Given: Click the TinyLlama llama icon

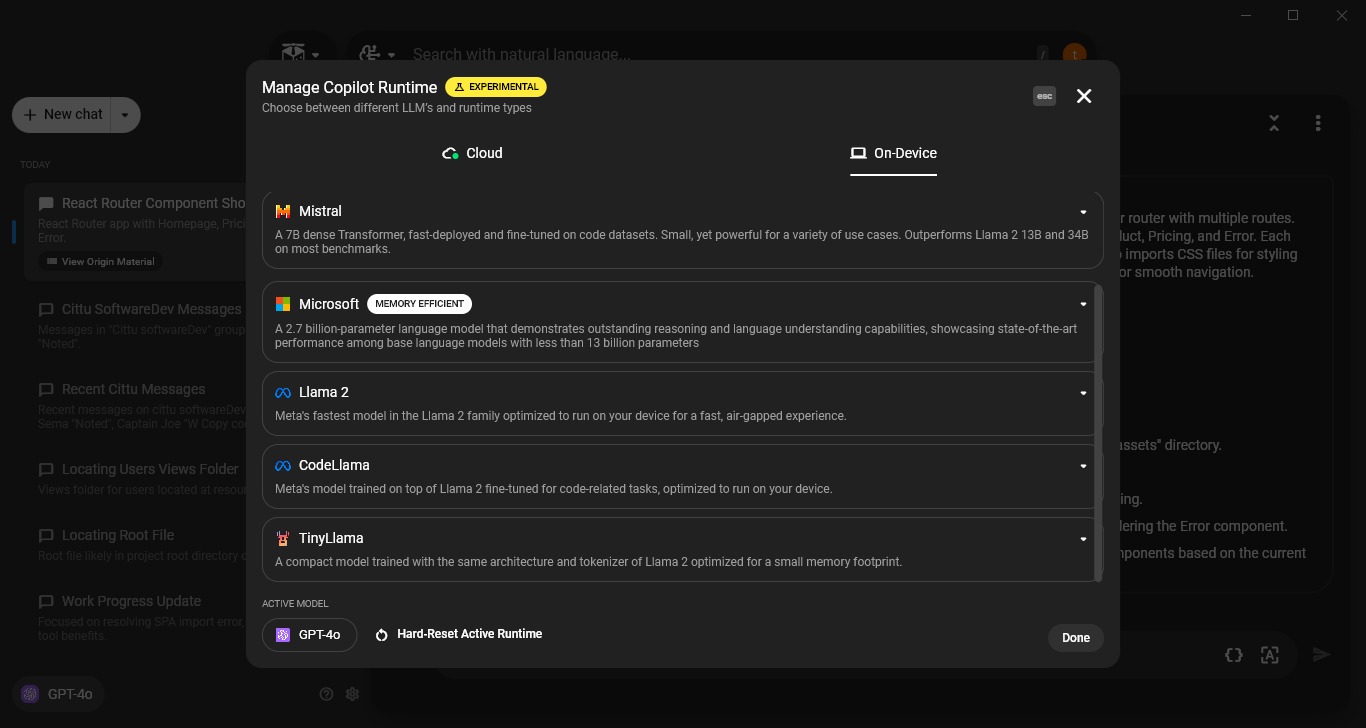Looking at the screenshot, I should point(282,538).
